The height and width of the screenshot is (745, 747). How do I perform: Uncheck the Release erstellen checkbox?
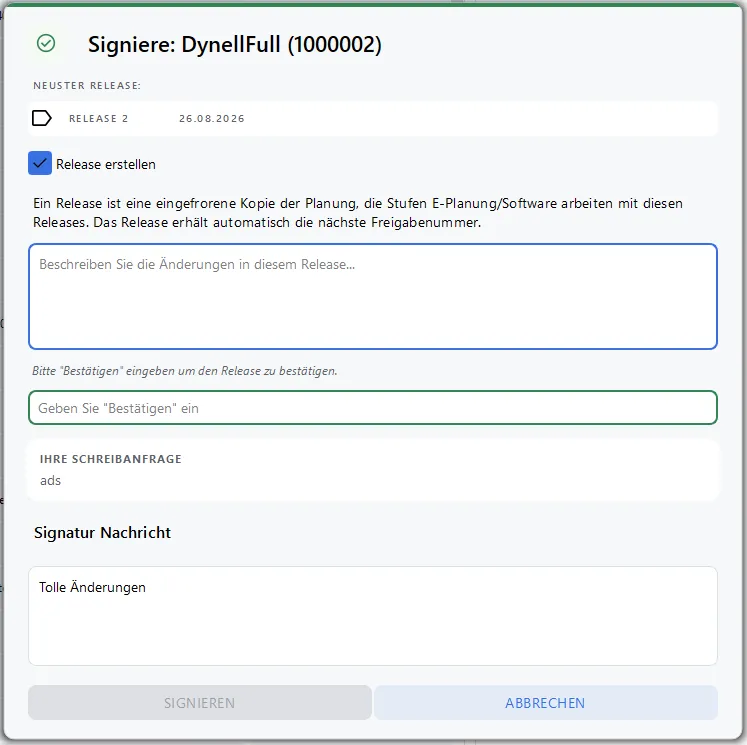40,163
